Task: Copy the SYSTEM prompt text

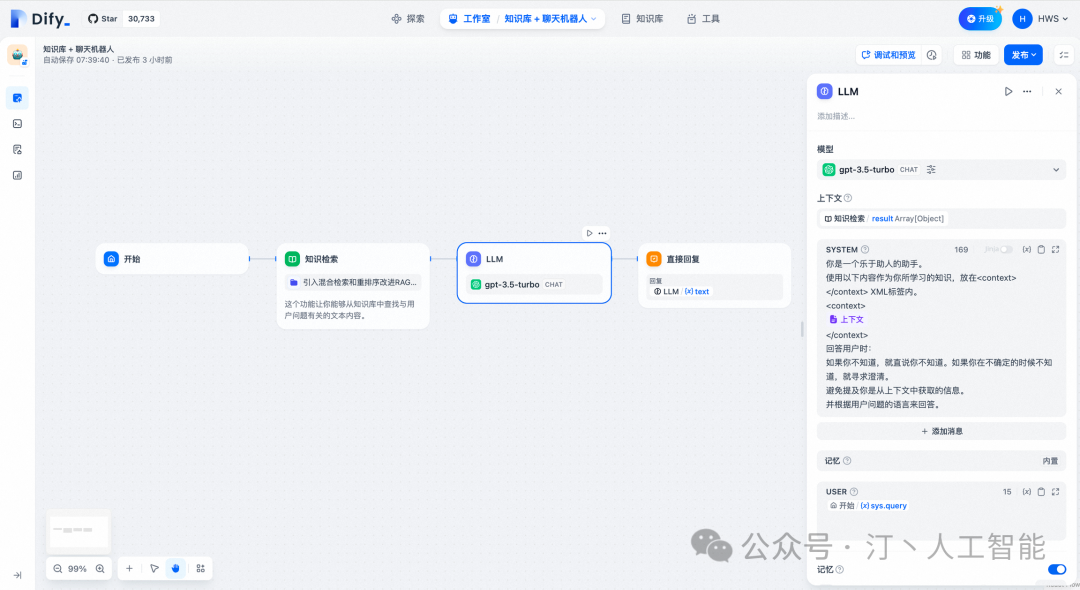Action: tap(1041, 250)
